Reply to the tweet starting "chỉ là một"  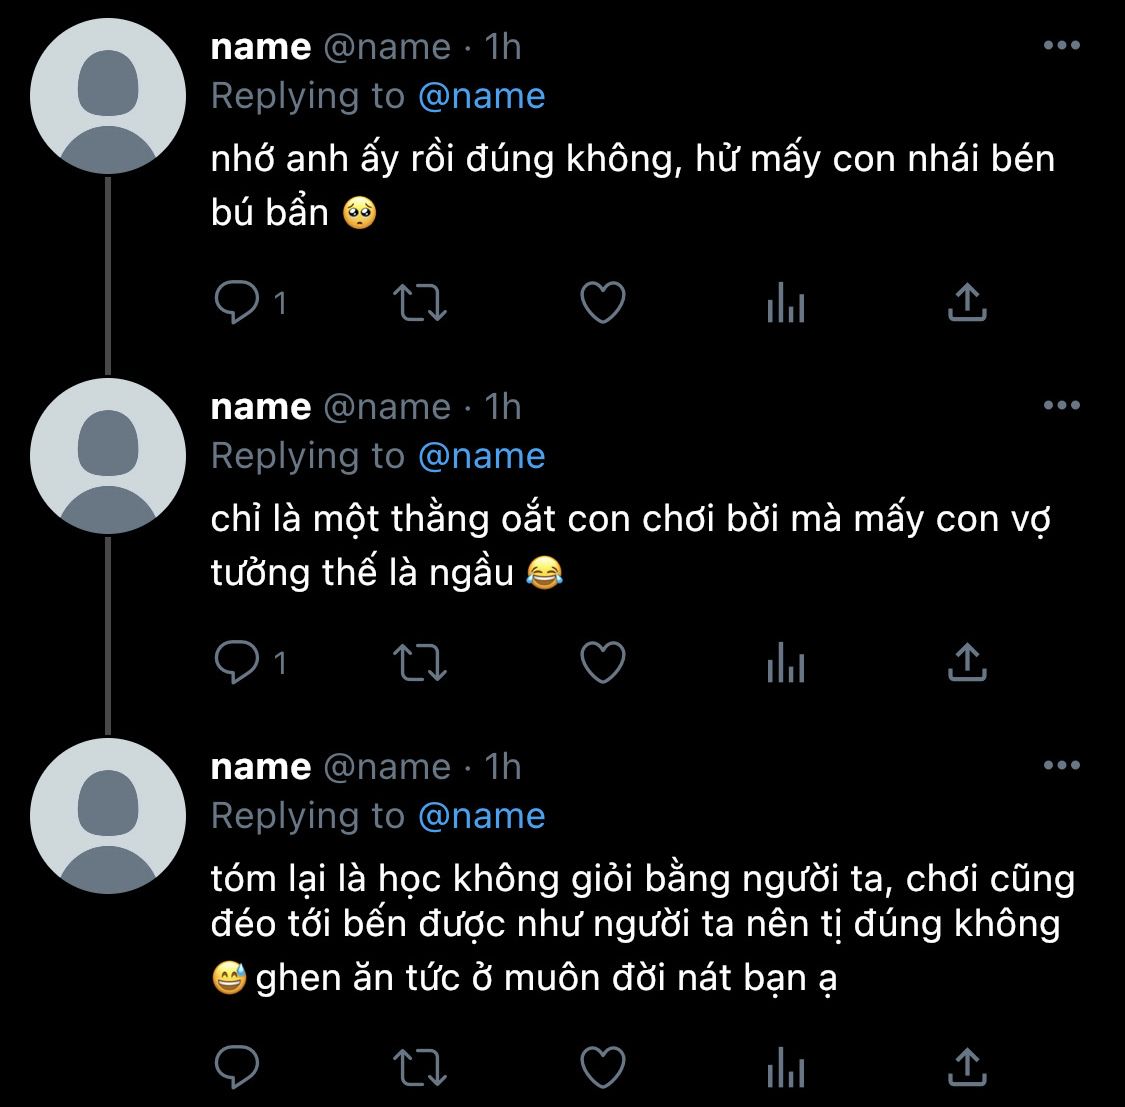coord(238,663)
